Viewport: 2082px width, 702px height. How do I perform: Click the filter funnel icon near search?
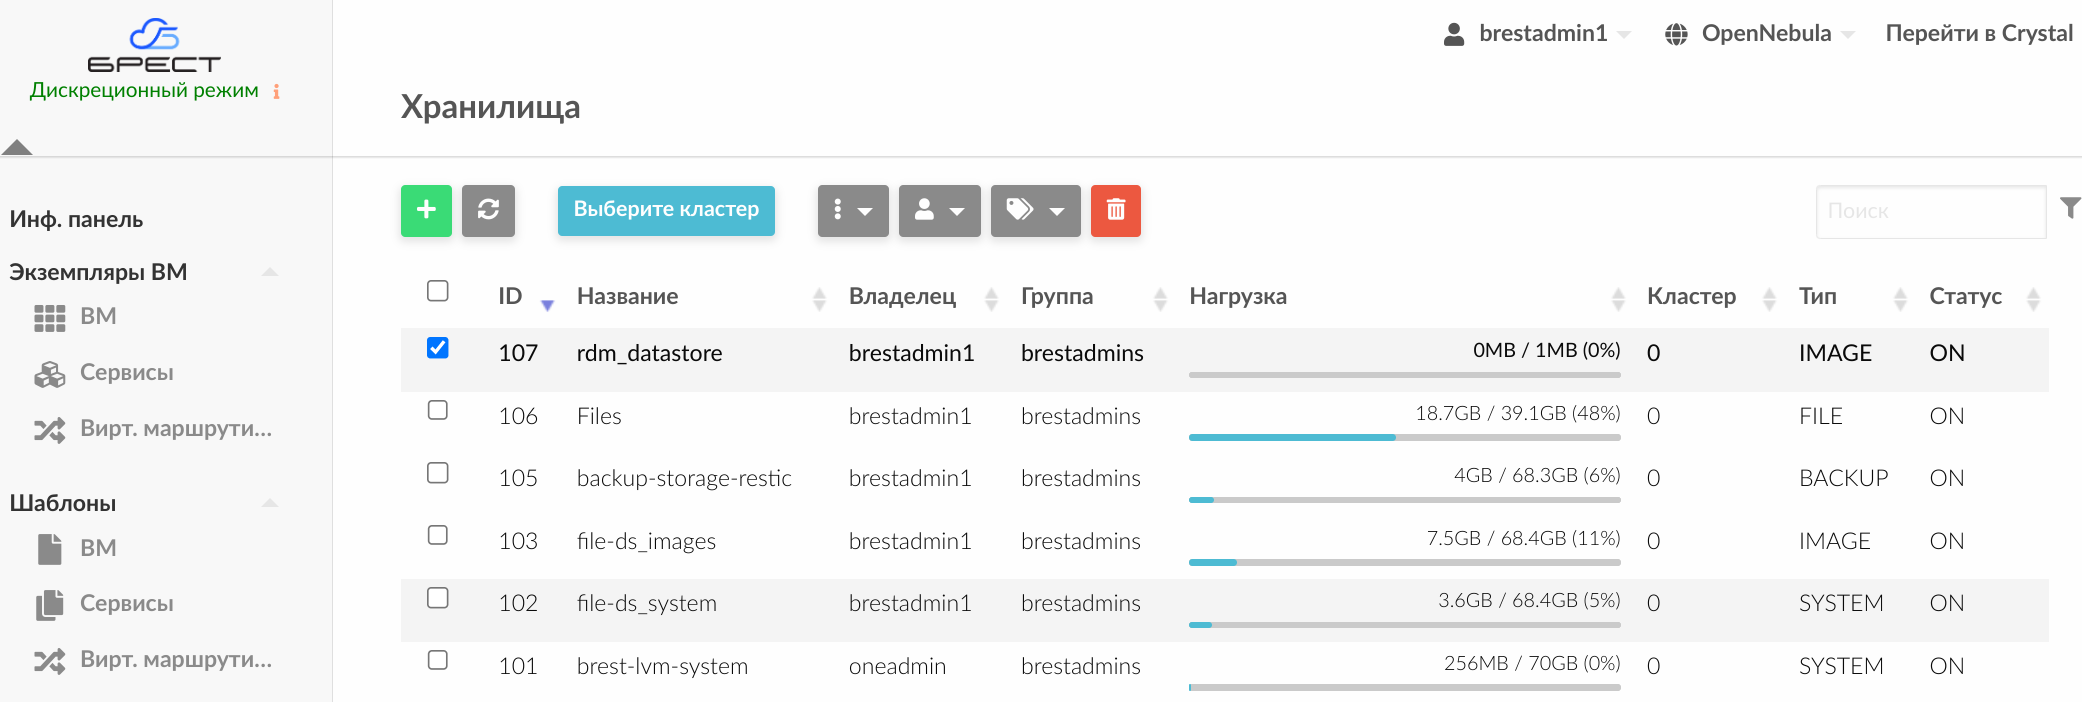click(2069, 208)
